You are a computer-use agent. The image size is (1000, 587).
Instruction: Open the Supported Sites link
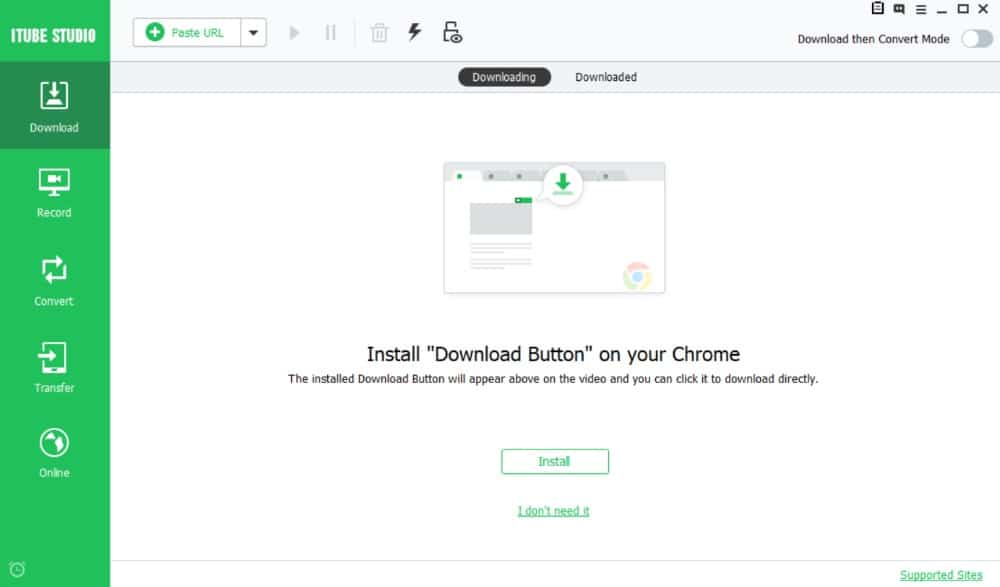(940, 575)
